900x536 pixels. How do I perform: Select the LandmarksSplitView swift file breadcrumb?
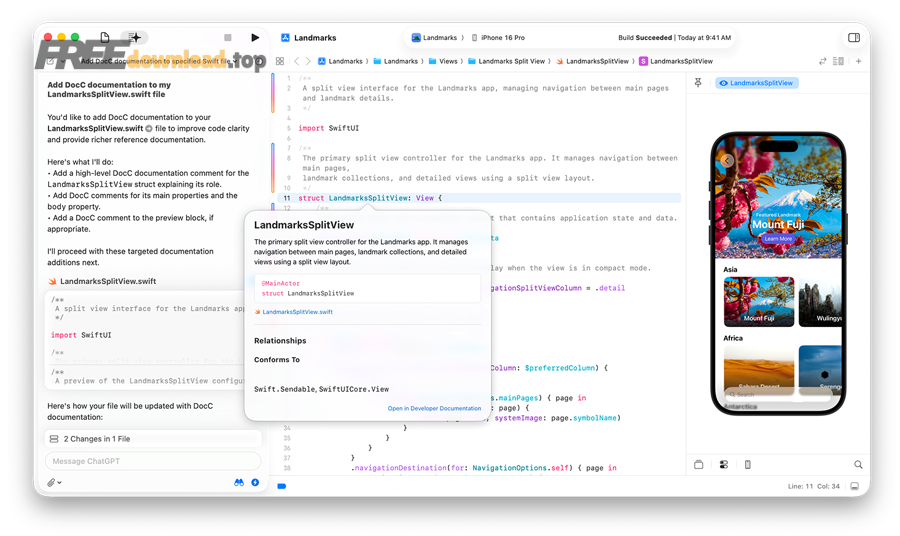click(x=592, y=61)
